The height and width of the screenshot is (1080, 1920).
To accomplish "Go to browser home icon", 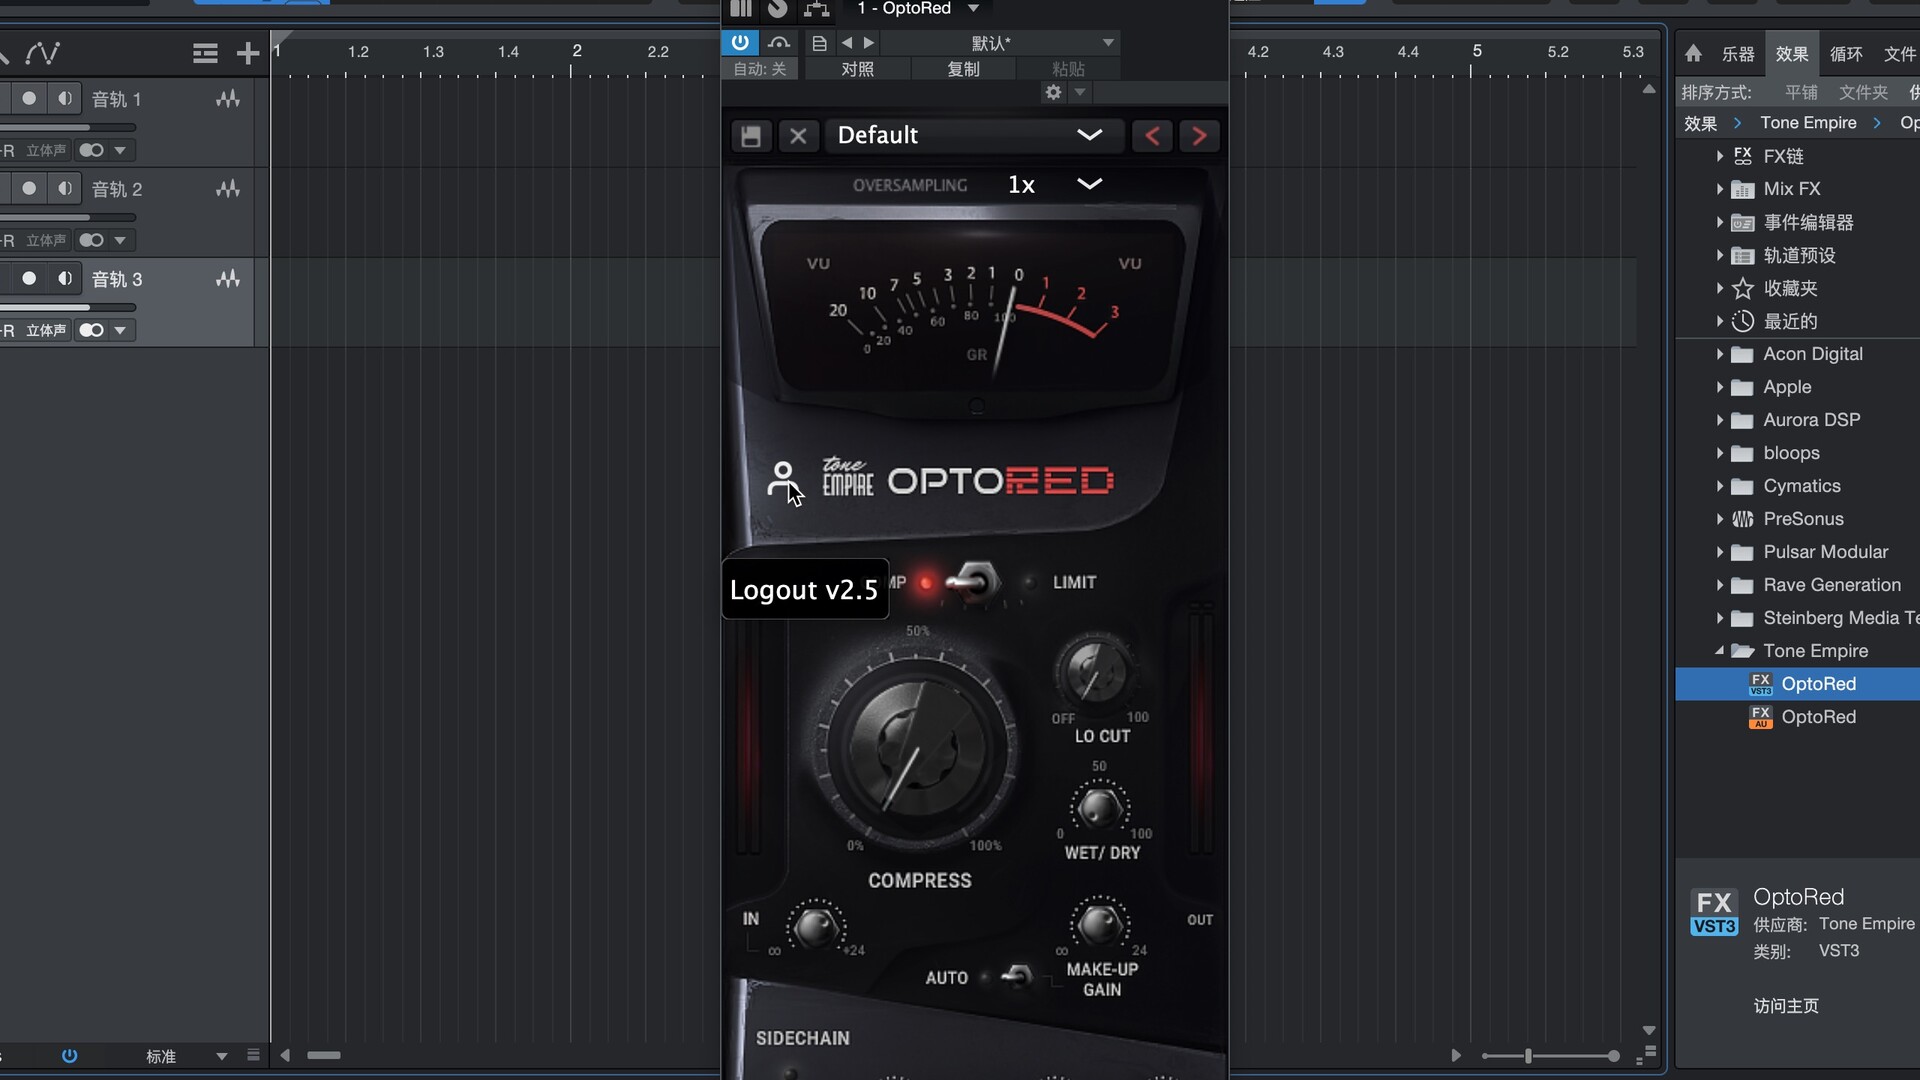I will [1693, 53].
